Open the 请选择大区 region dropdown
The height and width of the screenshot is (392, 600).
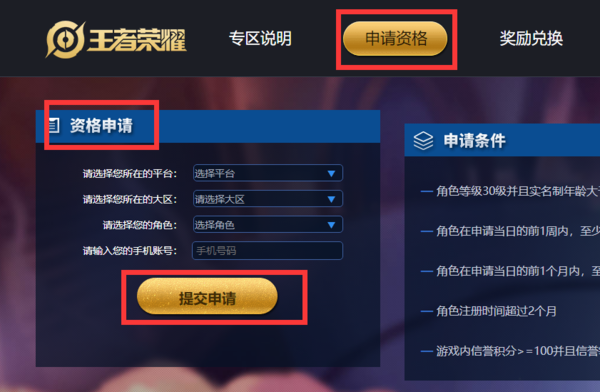point(268,199)
